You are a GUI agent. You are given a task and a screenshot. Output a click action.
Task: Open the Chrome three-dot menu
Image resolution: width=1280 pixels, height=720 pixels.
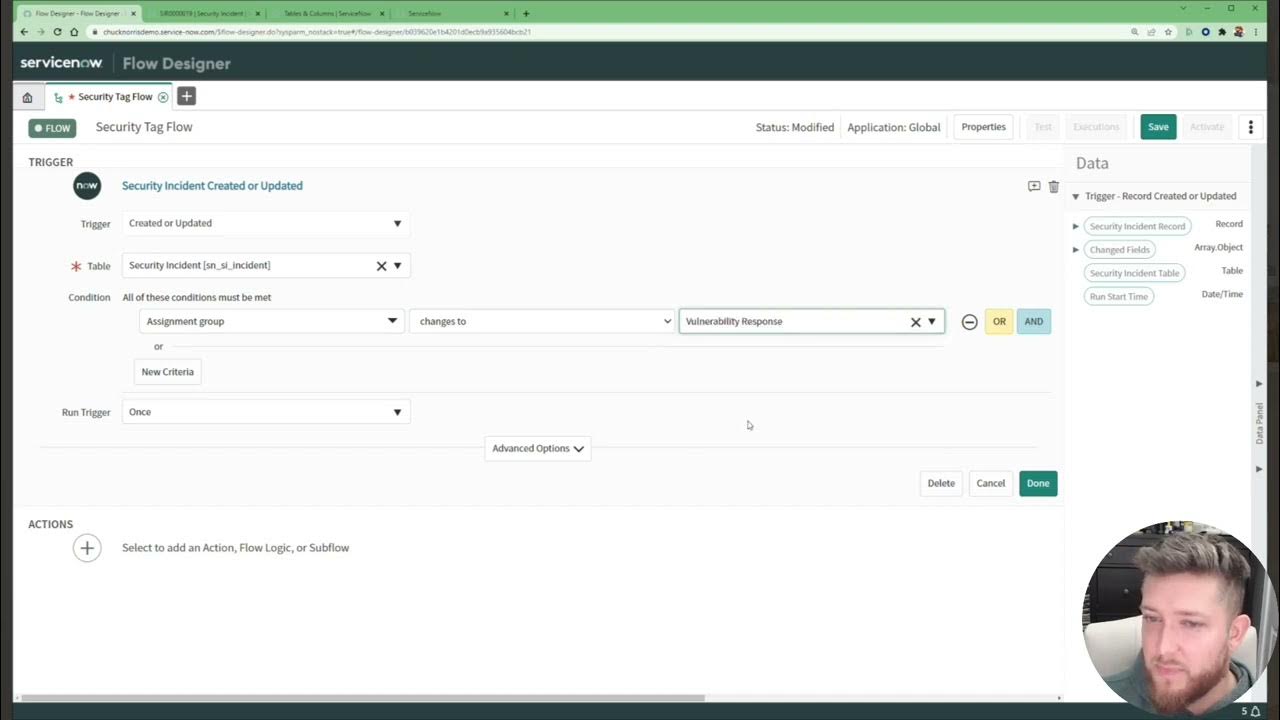tap(1256, 32)
